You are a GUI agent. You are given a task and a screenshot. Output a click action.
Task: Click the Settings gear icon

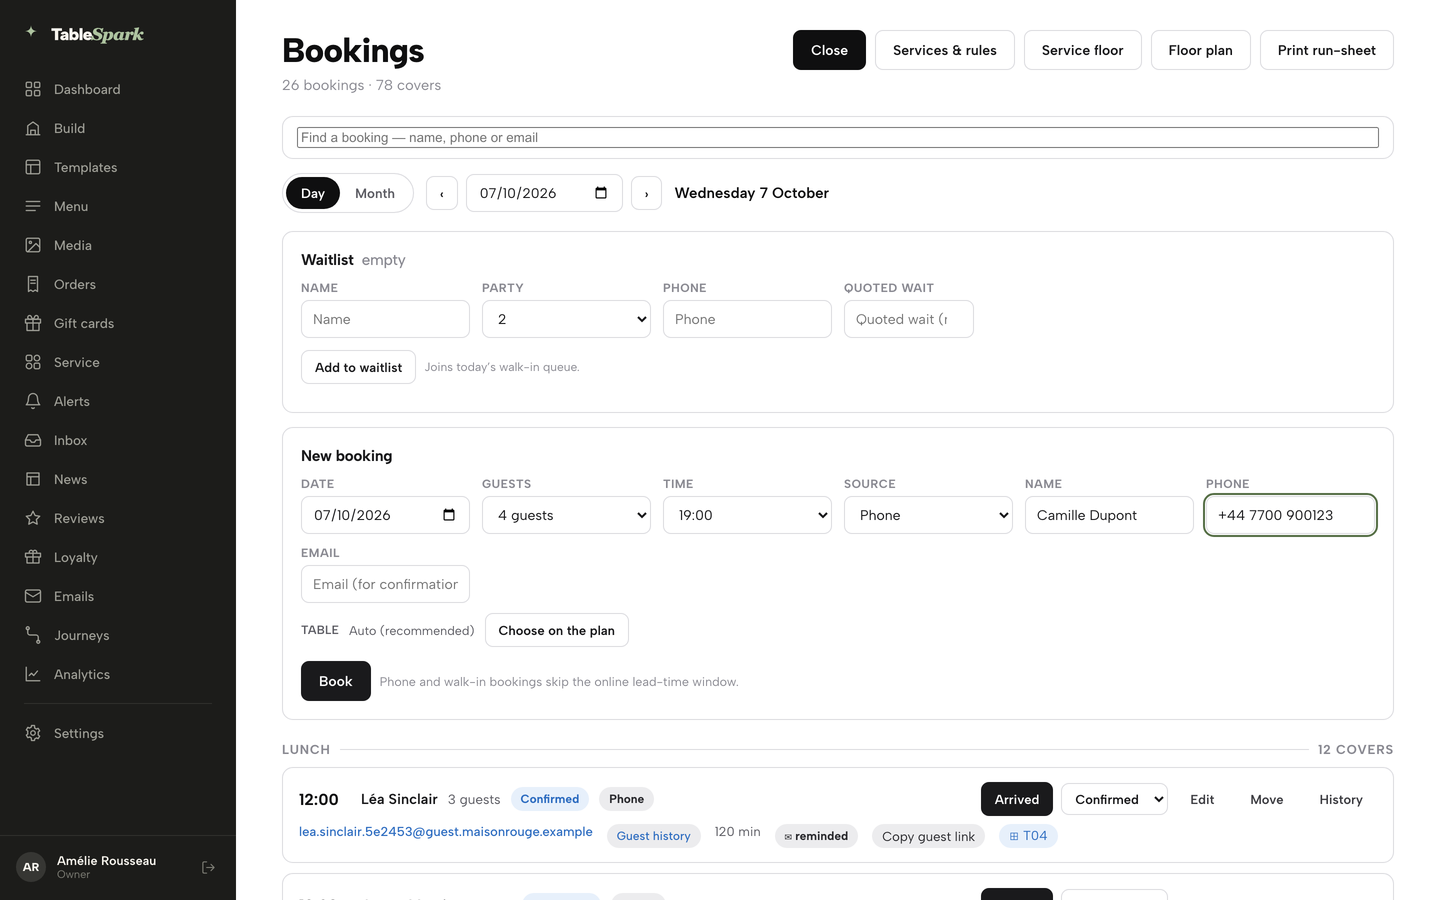[x=33, y=733]
